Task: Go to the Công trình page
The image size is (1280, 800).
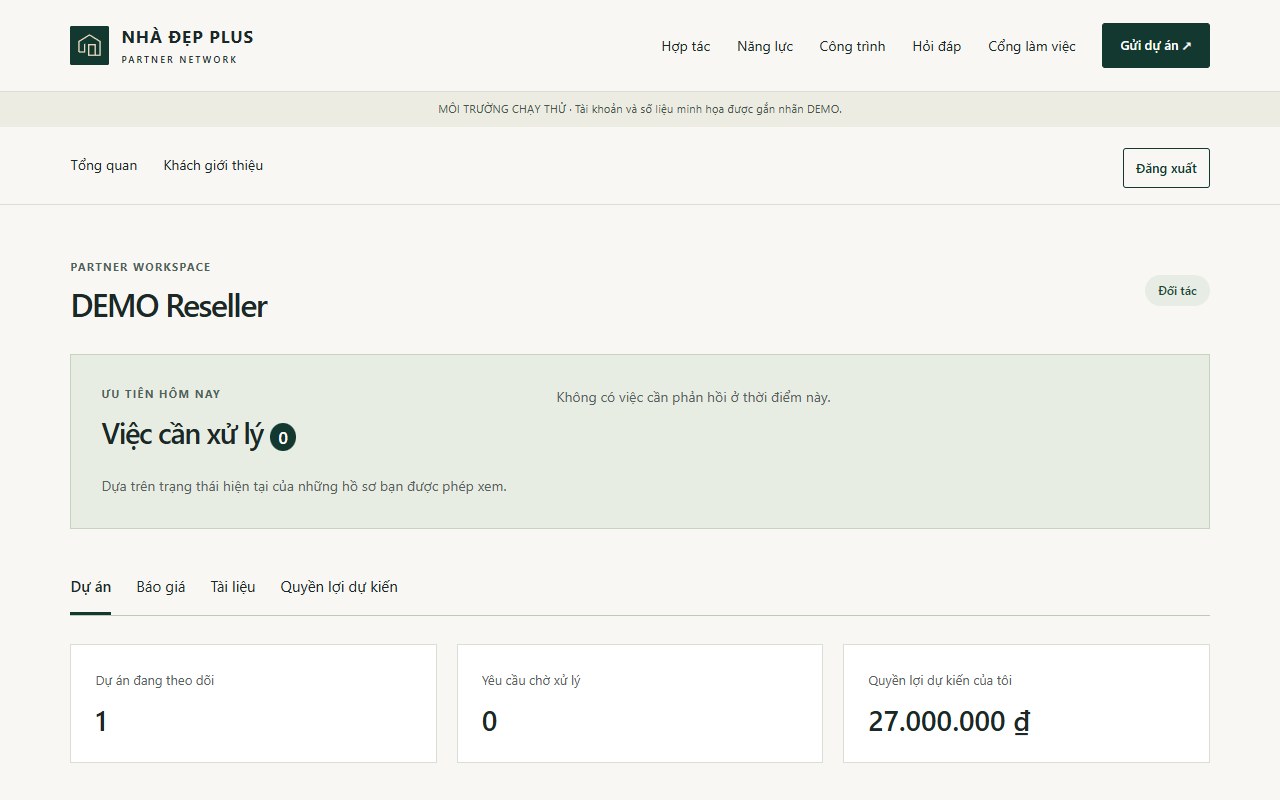Action: pos(852,46)
